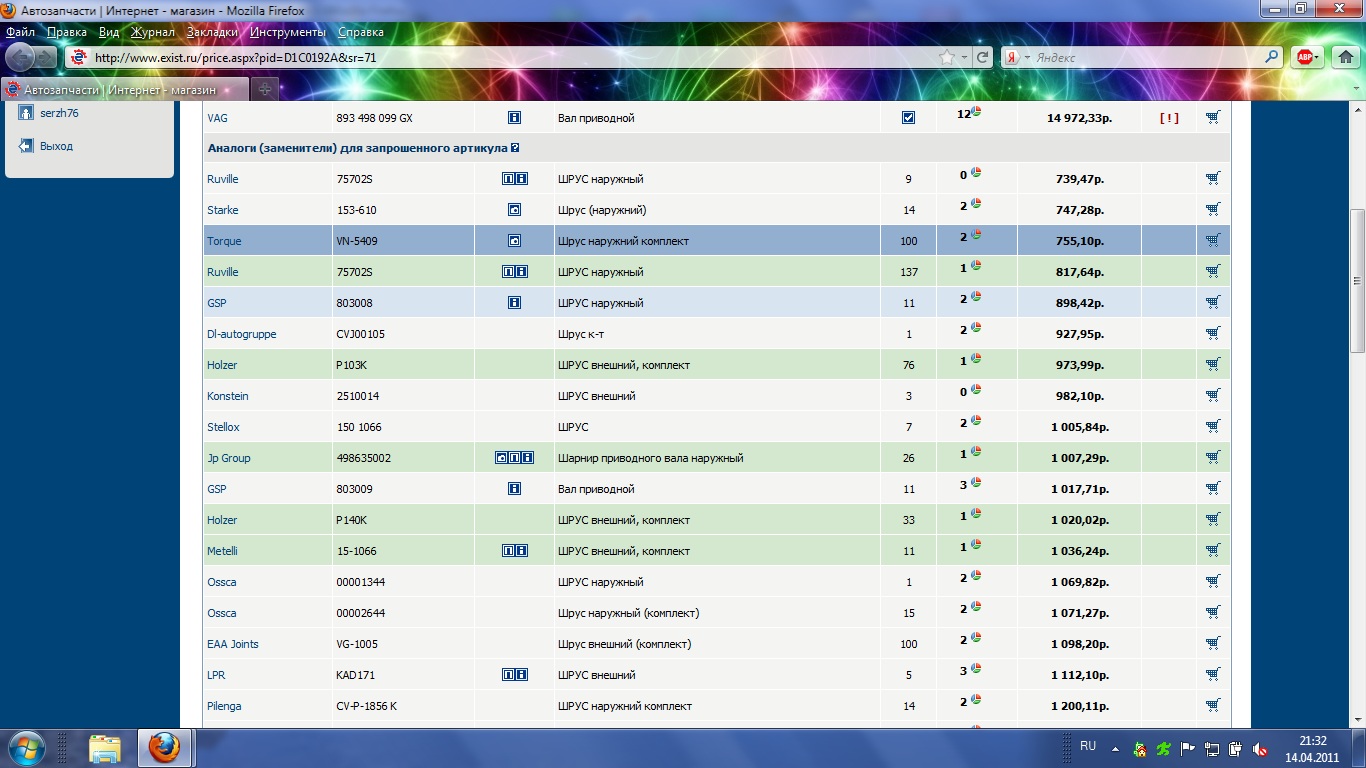
Task: Open the Журнал menu
Action: pyautogui.click(x=153, y=32)
